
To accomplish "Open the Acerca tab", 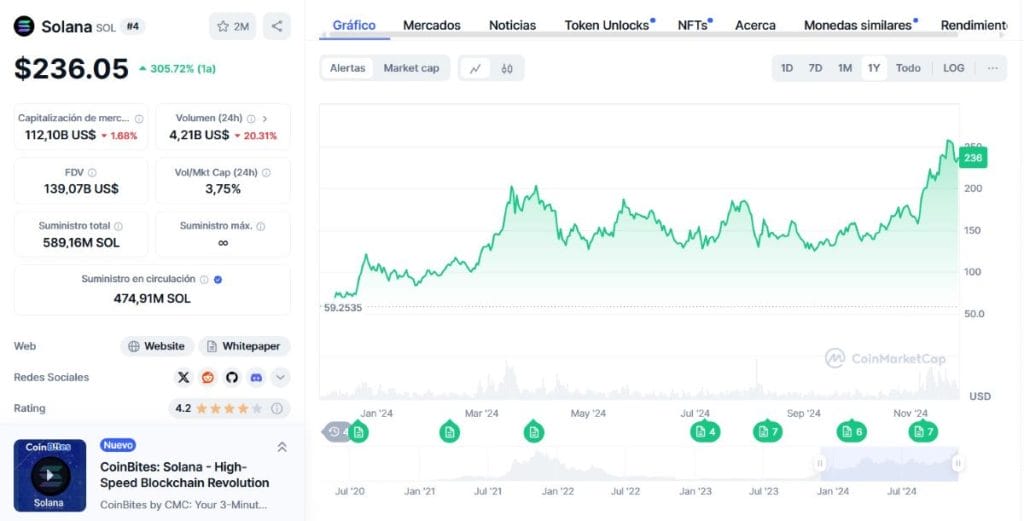I will coord(756,25).
